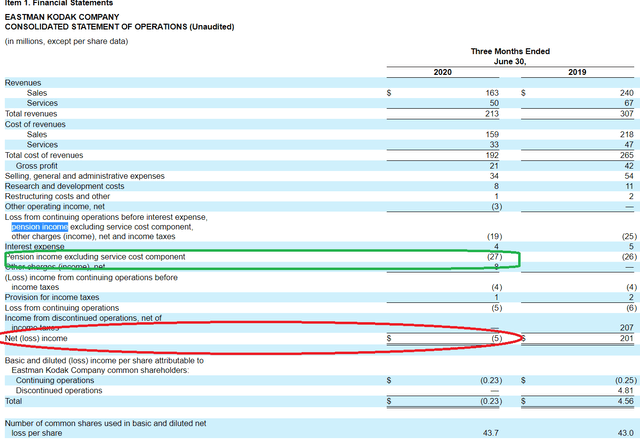Image resolution: width=640 pixels, height=442 pixels.
Task: Select 'Other operating income, net' label
Action: 55,207
